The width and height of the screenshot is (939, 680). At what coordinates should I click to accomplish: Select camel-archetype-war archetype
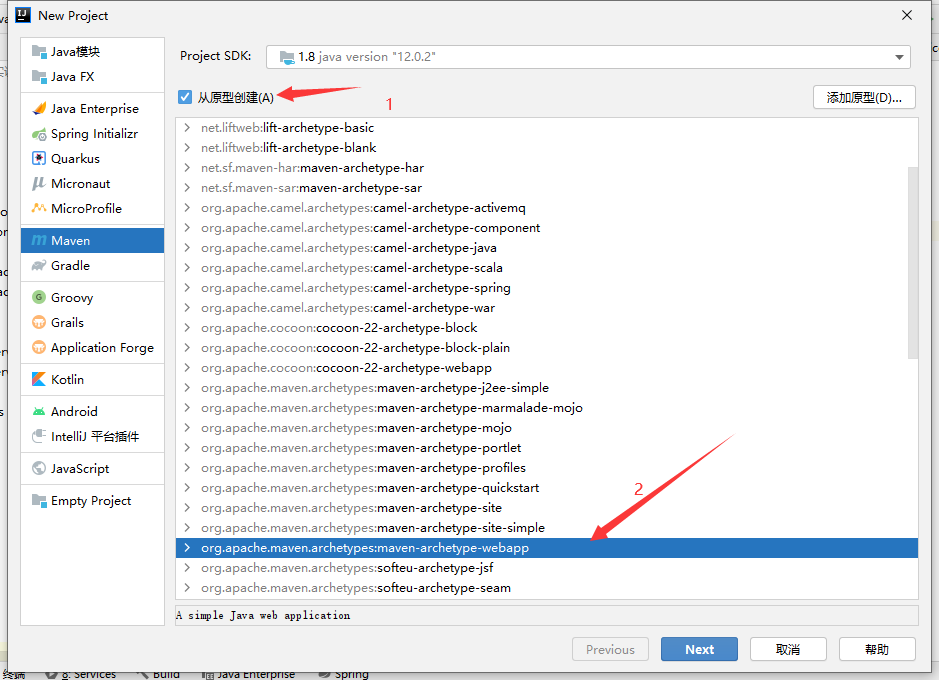547,308
